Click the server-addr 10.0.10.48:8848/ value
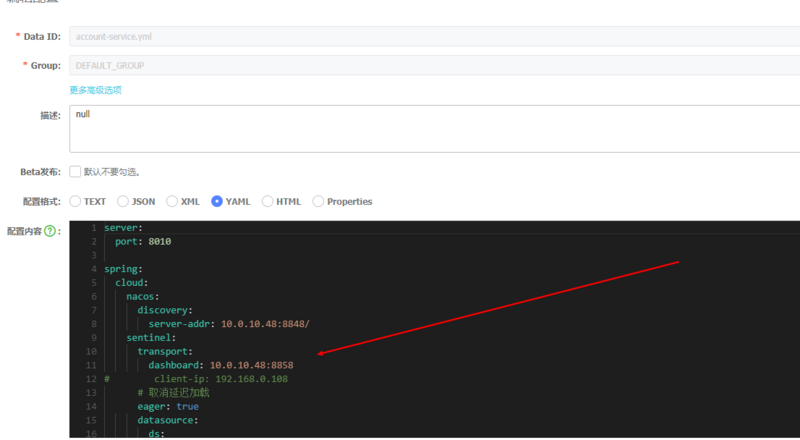This screenshot has height=440, width=800. (265, 324)
